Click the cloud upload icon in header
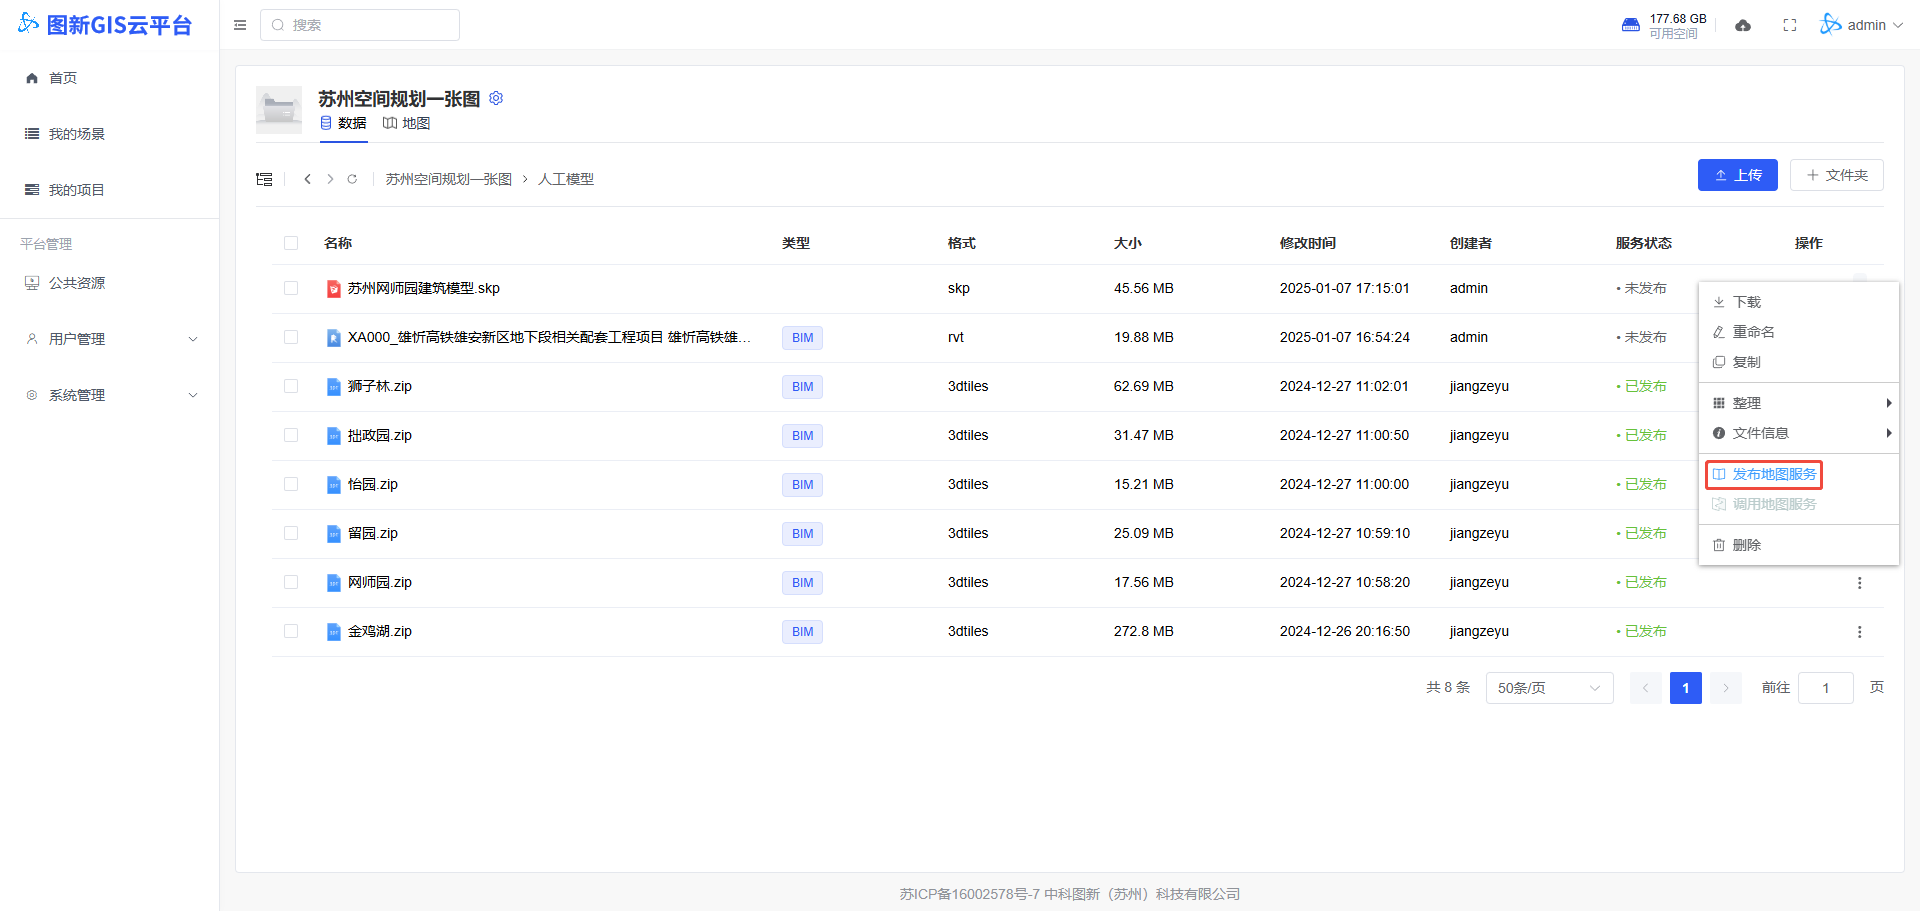This screenshot has height=911, width=1920. (x=1743, y=25)
